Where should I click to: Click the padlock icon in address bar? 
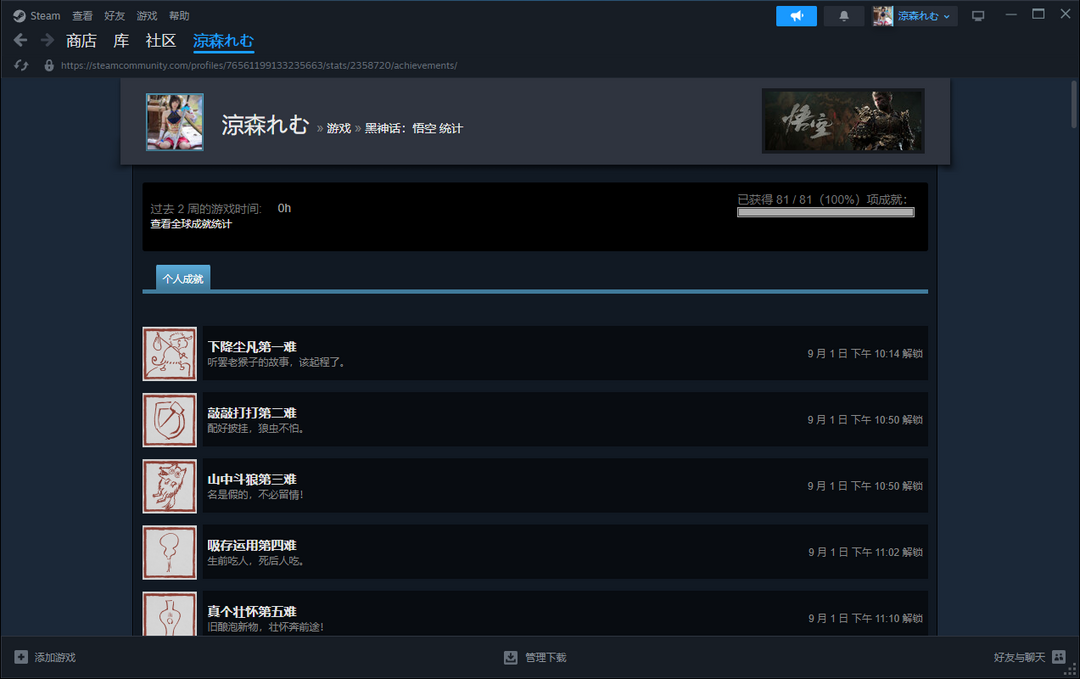(49, 65)
